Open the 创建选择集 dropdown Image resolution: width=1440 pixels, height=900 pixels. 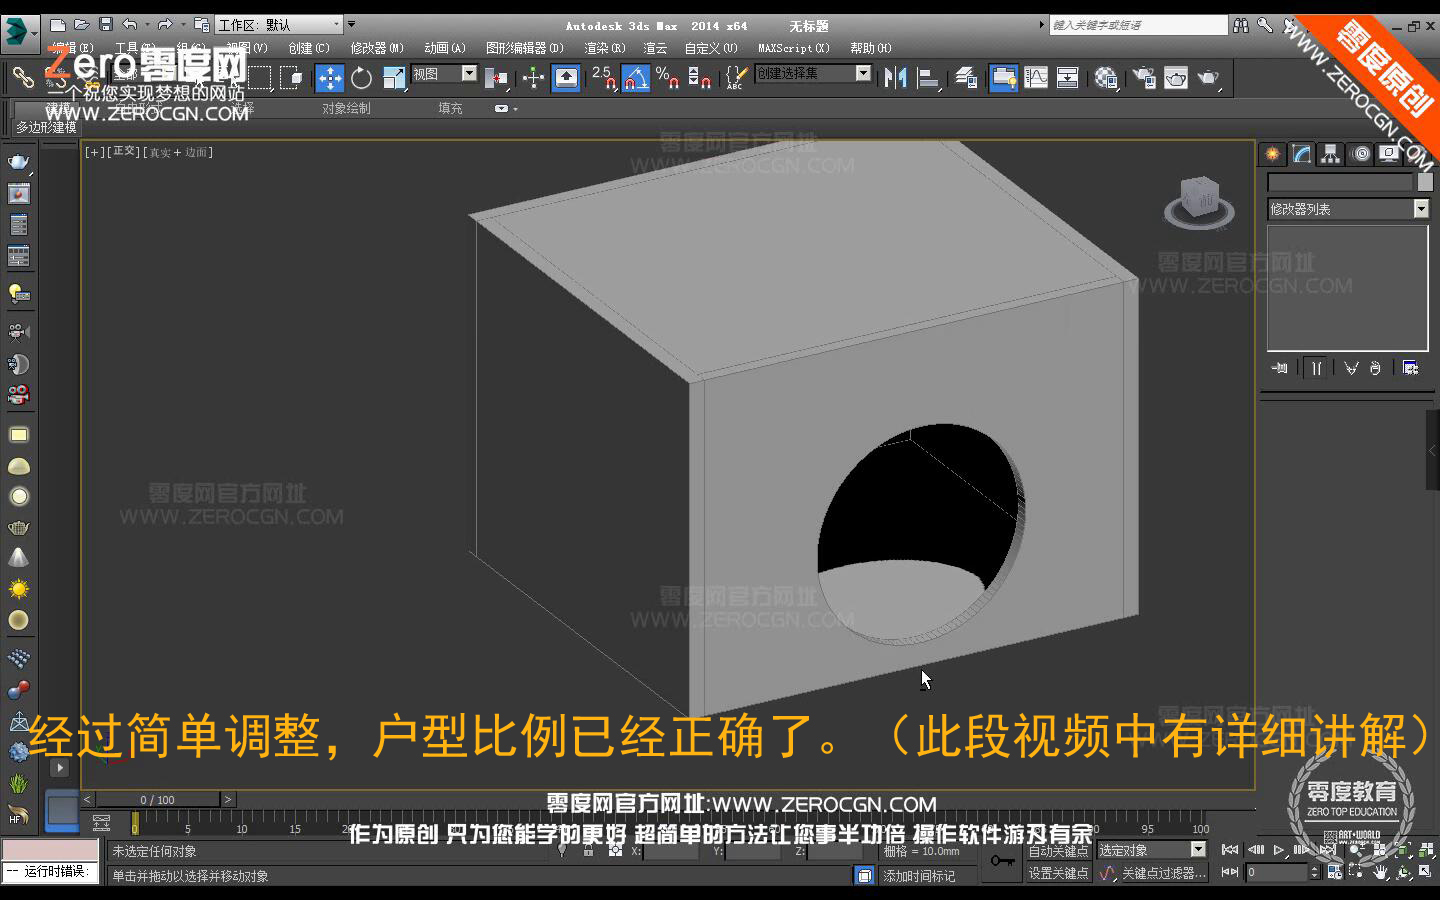pyautogui.click(x=813, y=73)
